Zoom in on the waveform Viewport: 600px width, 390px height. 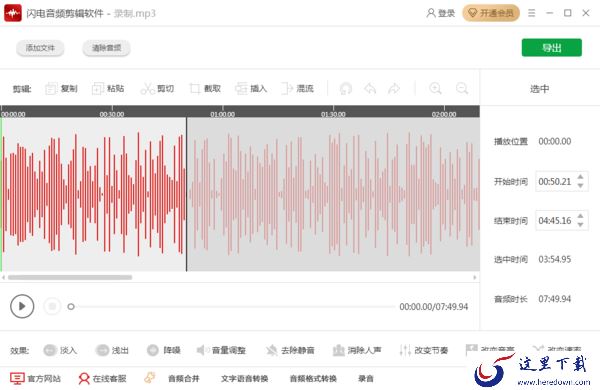pos(435,88)
